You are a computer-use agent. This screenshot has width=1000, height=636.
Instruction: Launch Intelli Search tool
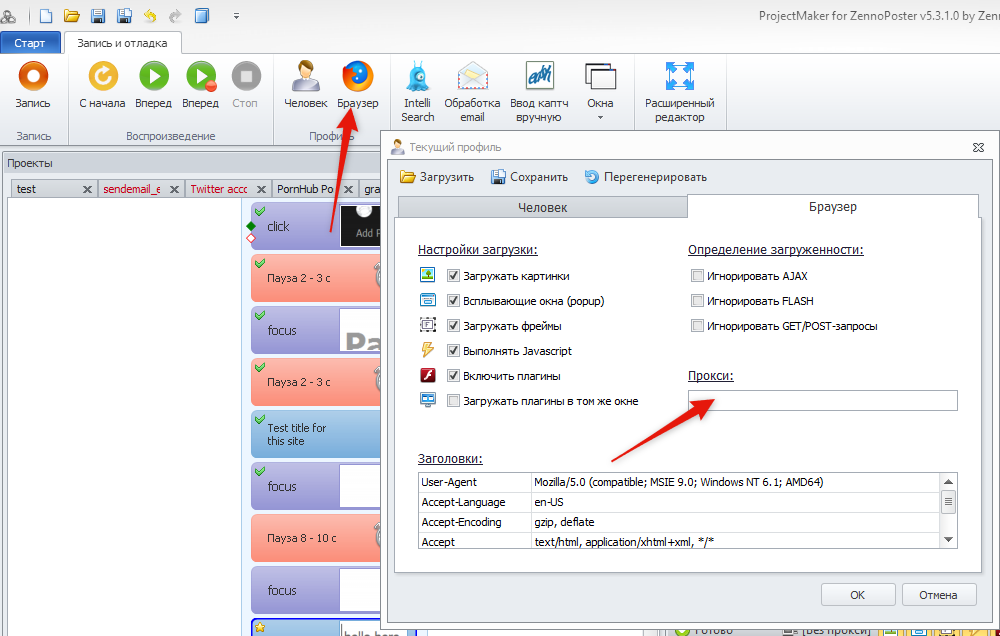(x=418, y=92)
